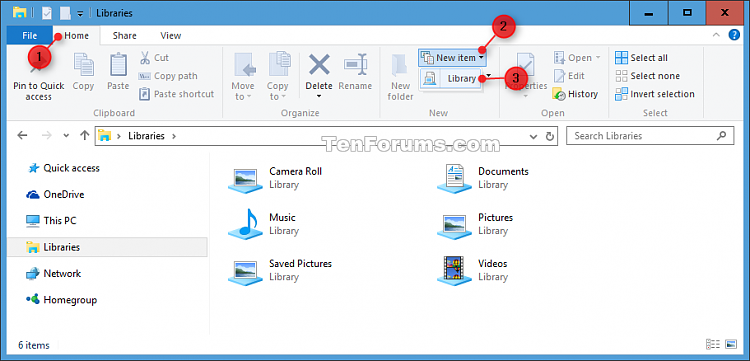750x361 pixels.
Task: Select the Videos library icon
Action: (454, 270)
